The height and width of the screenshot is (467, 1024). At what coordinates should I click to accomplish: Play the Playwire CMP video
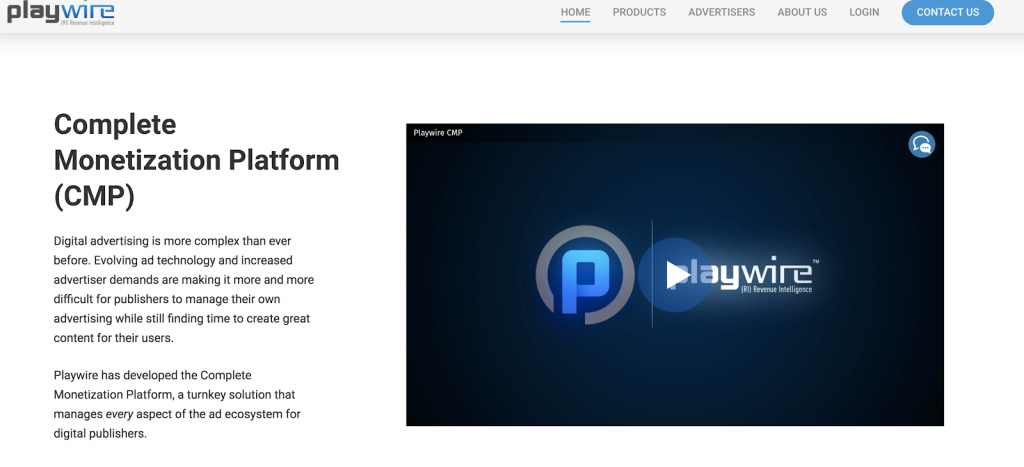click(x=675, y=274)
